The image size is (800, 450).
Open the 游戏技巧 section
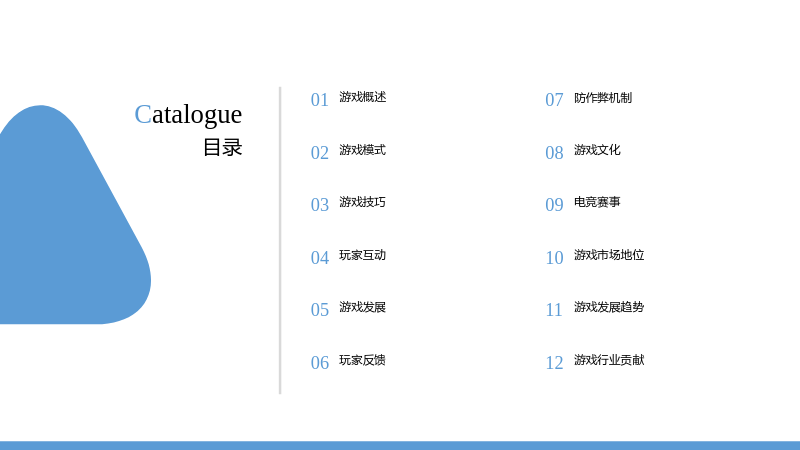pyautogui.click(x=363, y=202)
